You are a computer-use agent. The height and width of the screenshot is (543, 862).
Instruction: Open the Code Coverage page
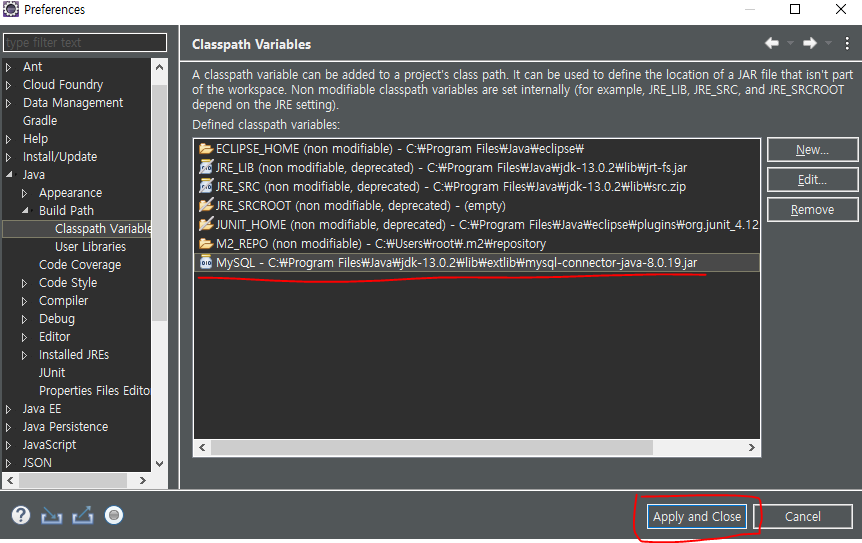coord(80,265)
